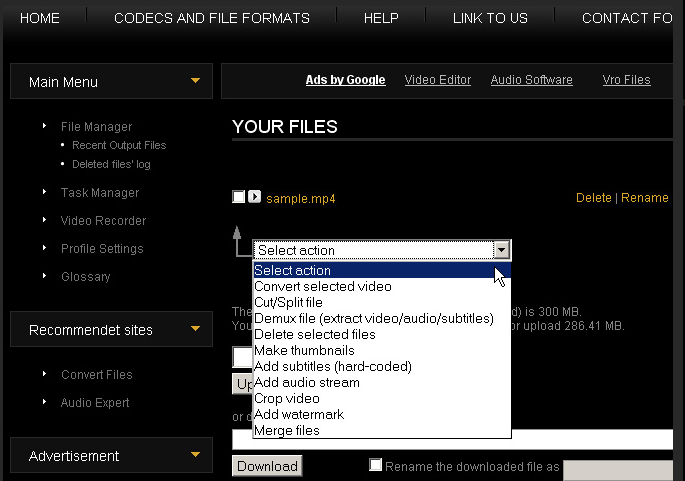
Task: Click the rename downloaded file text field
Action: click(618, 470)
